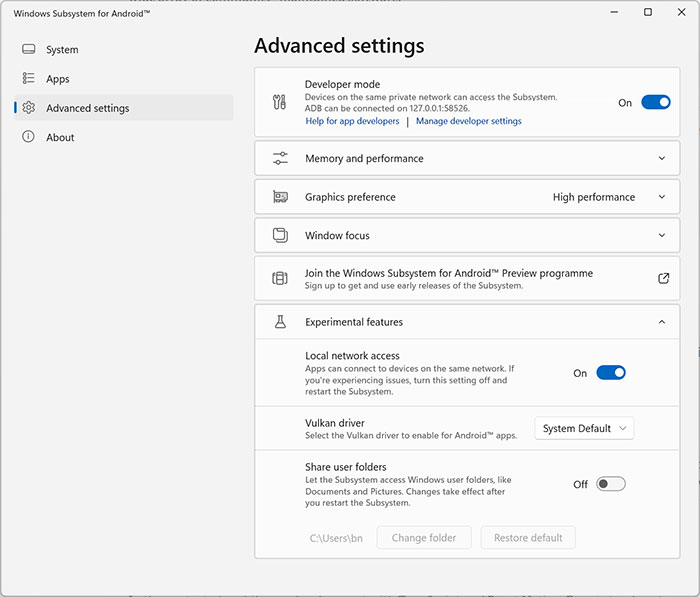Go to the System page in sidebar
700x597 pixels.
[61, 50]
